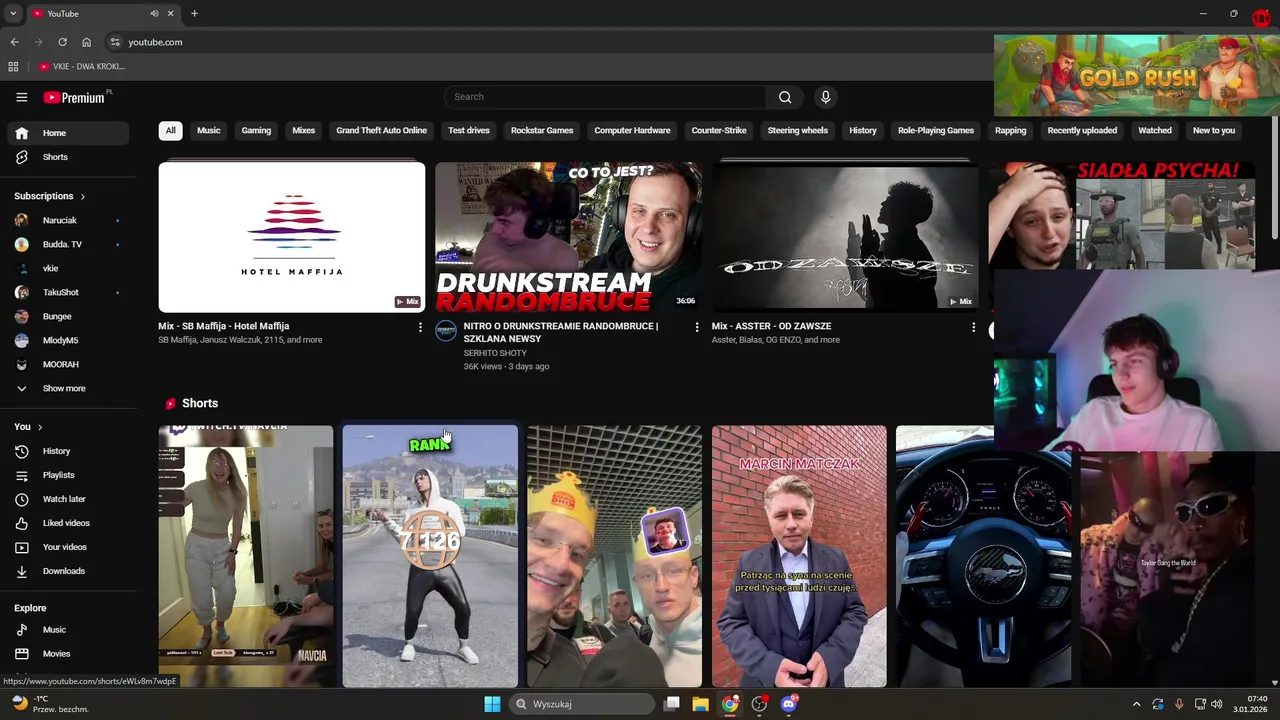Expand the Subscriptions section arrow
1280x720 pixels.
[x=82, y=196]
